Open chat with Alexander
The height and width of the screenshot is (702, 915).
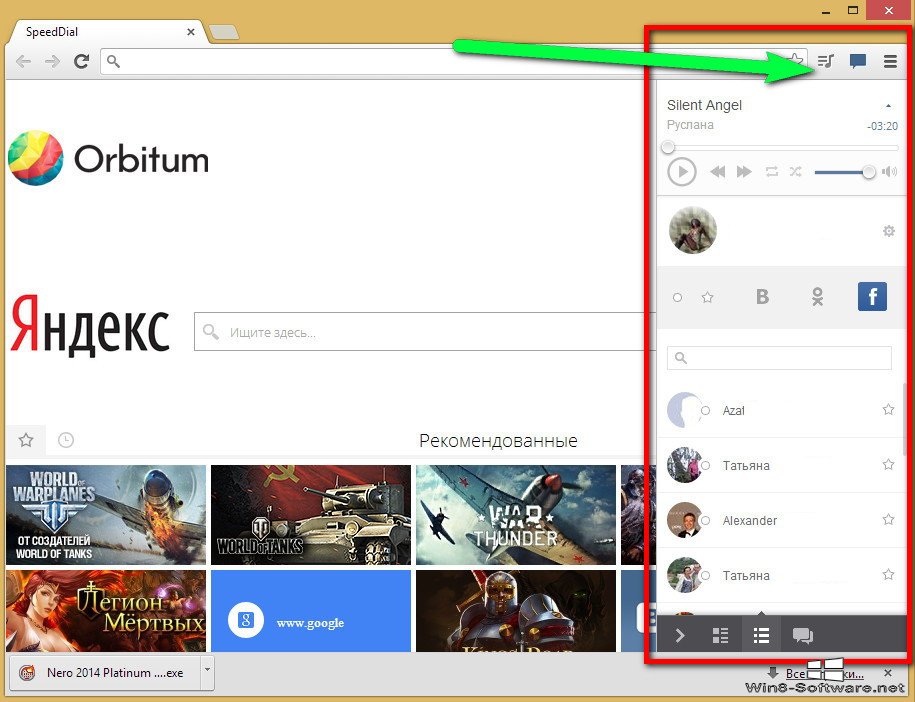pyautogui.click(x=781, y=520)
